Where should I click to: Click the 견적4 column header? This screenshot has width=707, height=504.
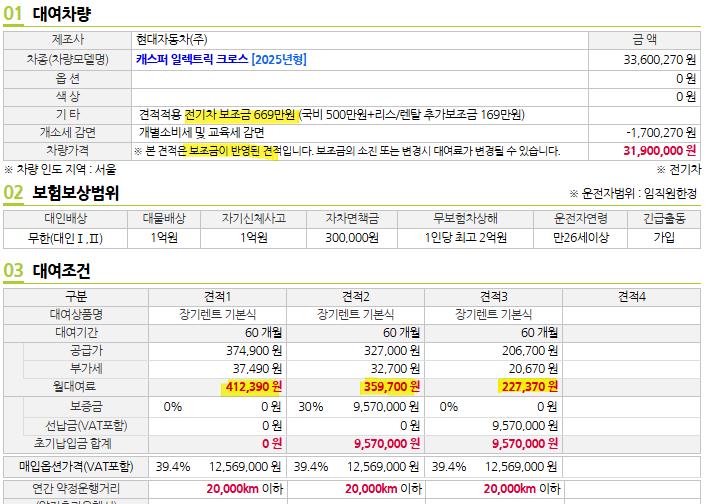click(x=632, y=297)
